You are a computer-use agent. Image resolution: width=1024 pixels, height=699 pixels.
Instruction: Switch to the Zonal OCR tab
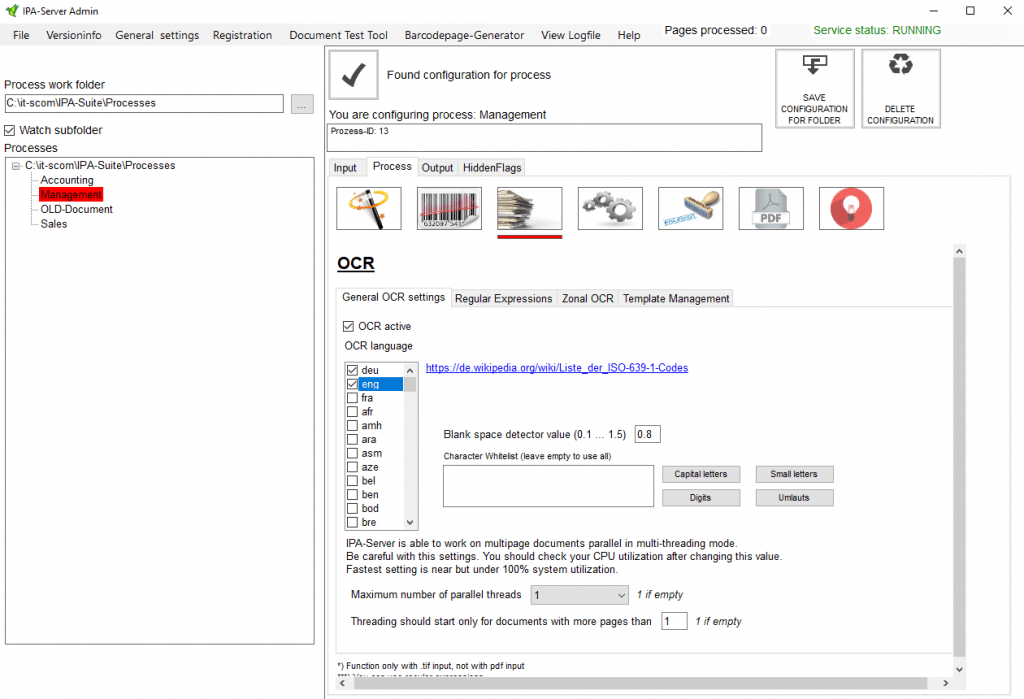587,298
